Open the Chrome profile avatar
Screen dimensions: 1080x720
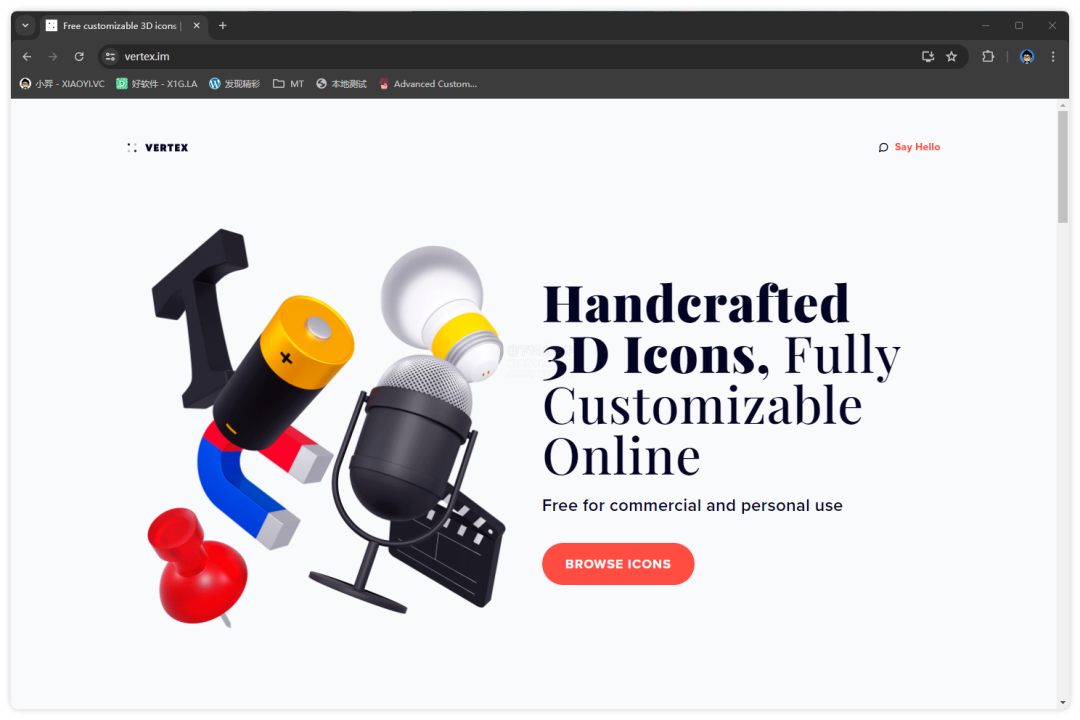click(1027, 56)
